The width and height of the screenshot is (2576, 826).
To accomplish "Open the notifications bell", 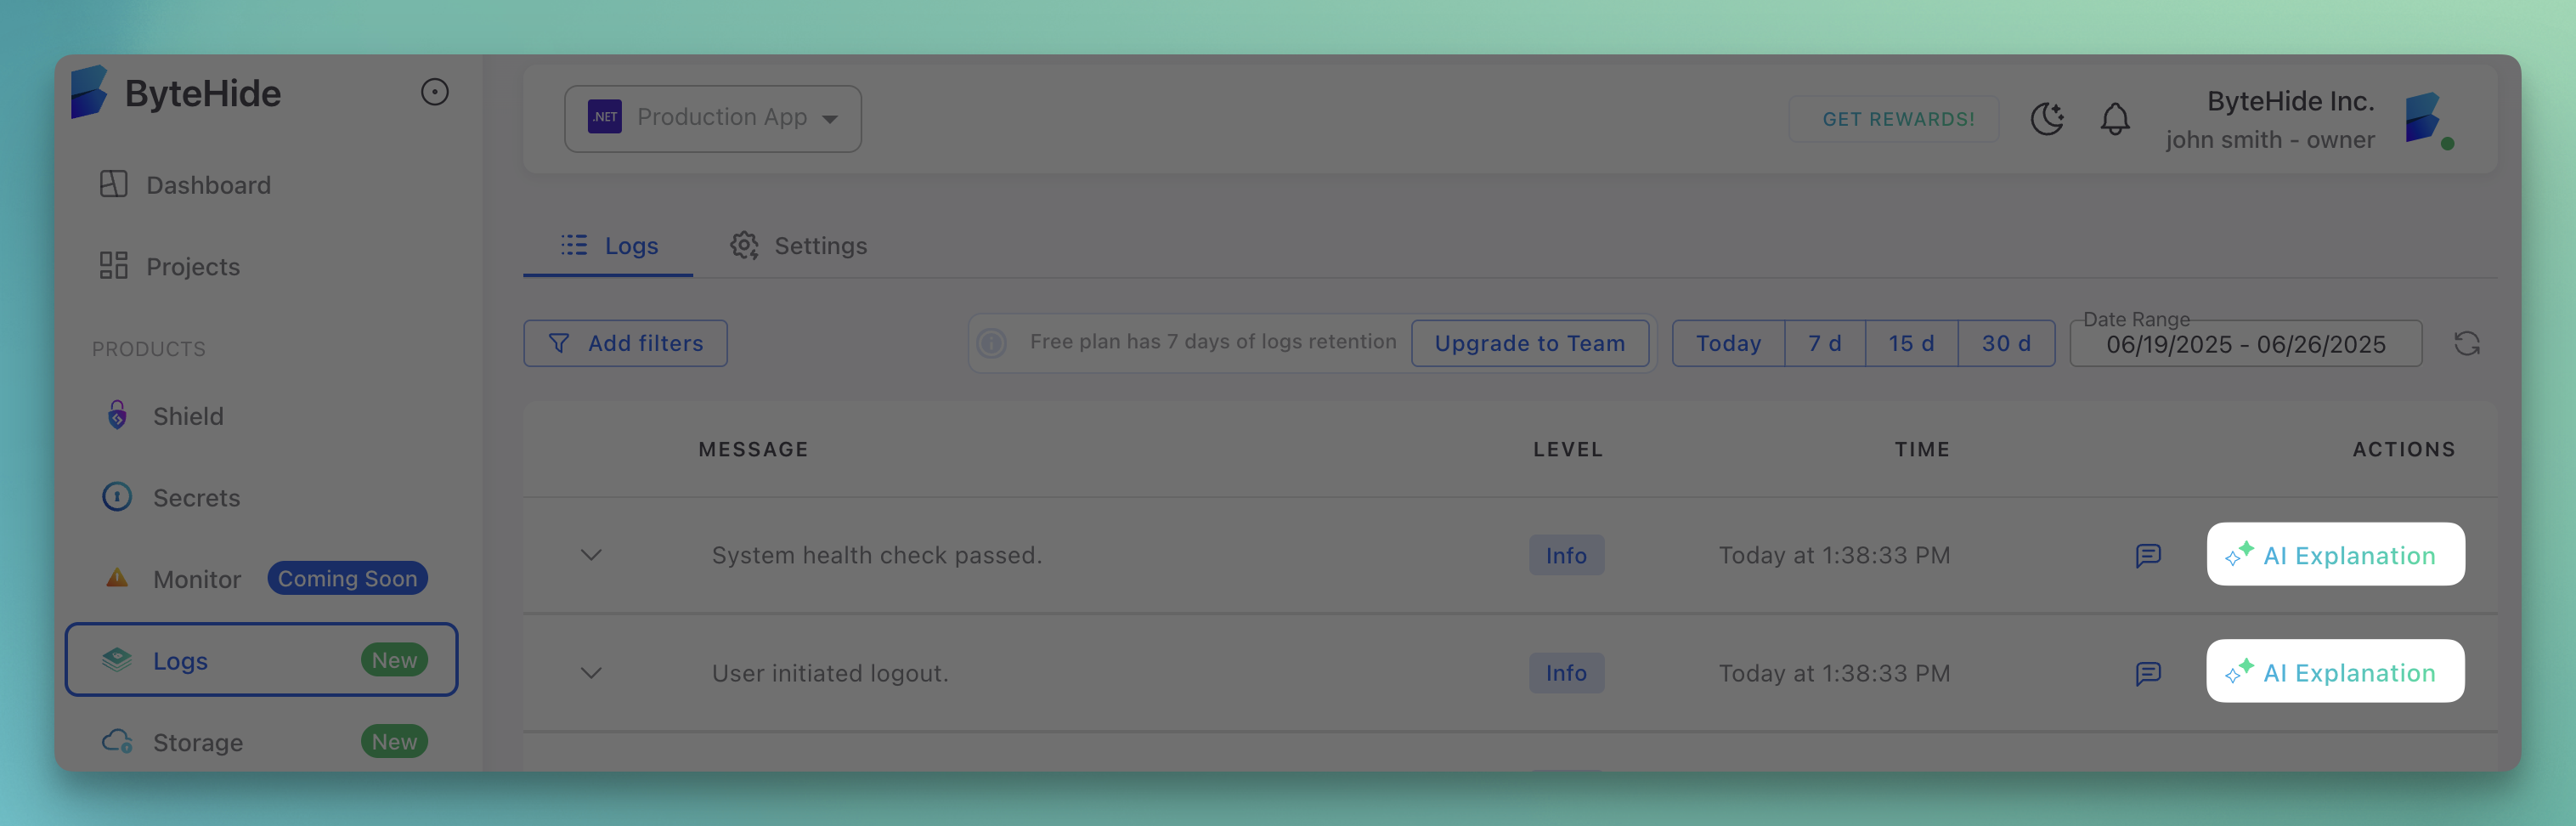I will 2114,119.
